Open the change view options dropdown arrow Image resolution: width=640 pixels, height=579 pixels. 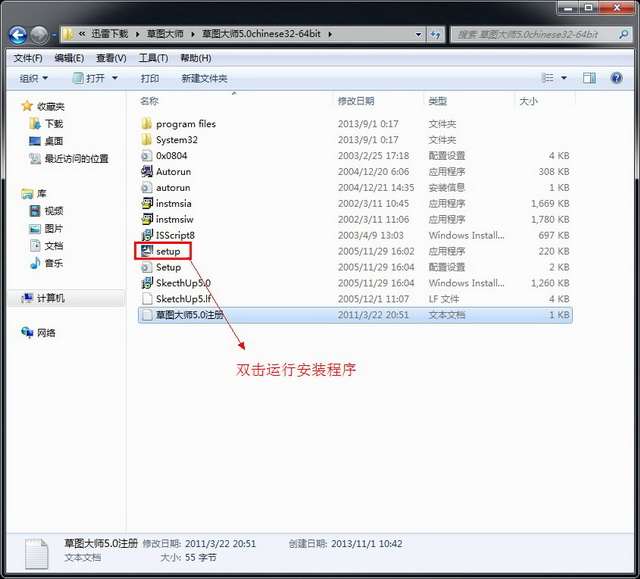point(564,78)
